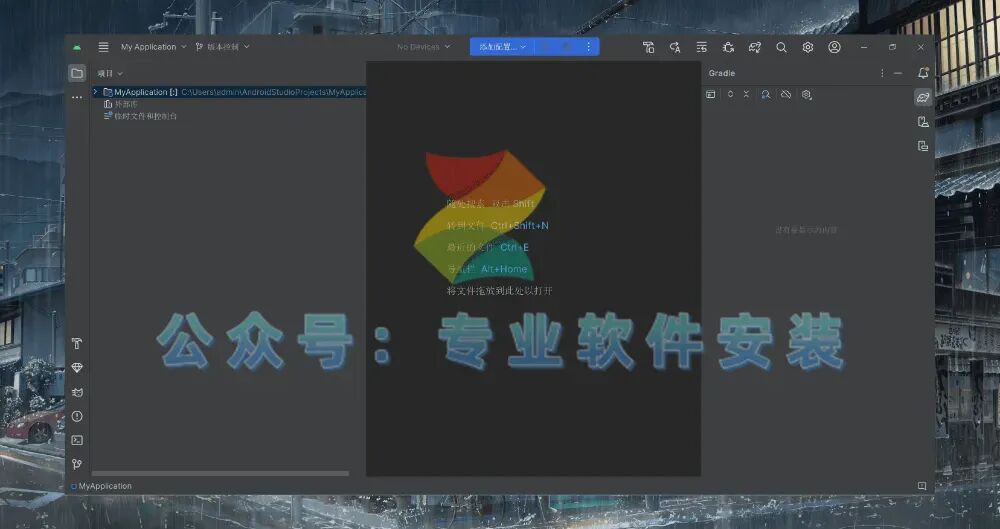Toggle the Gradle elephant tool window

923,98
